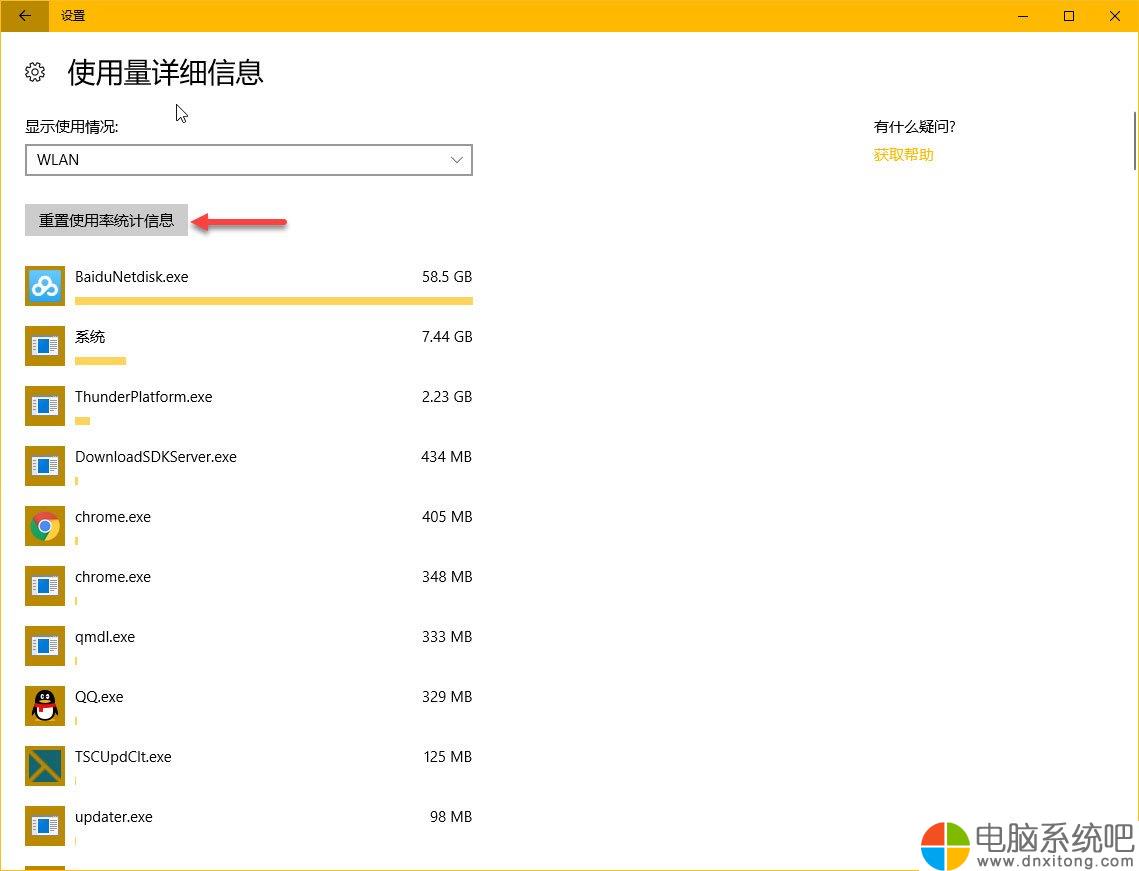1139x871 pixels.
Task: Click the updater.exe name text
Action: point(113,817)
